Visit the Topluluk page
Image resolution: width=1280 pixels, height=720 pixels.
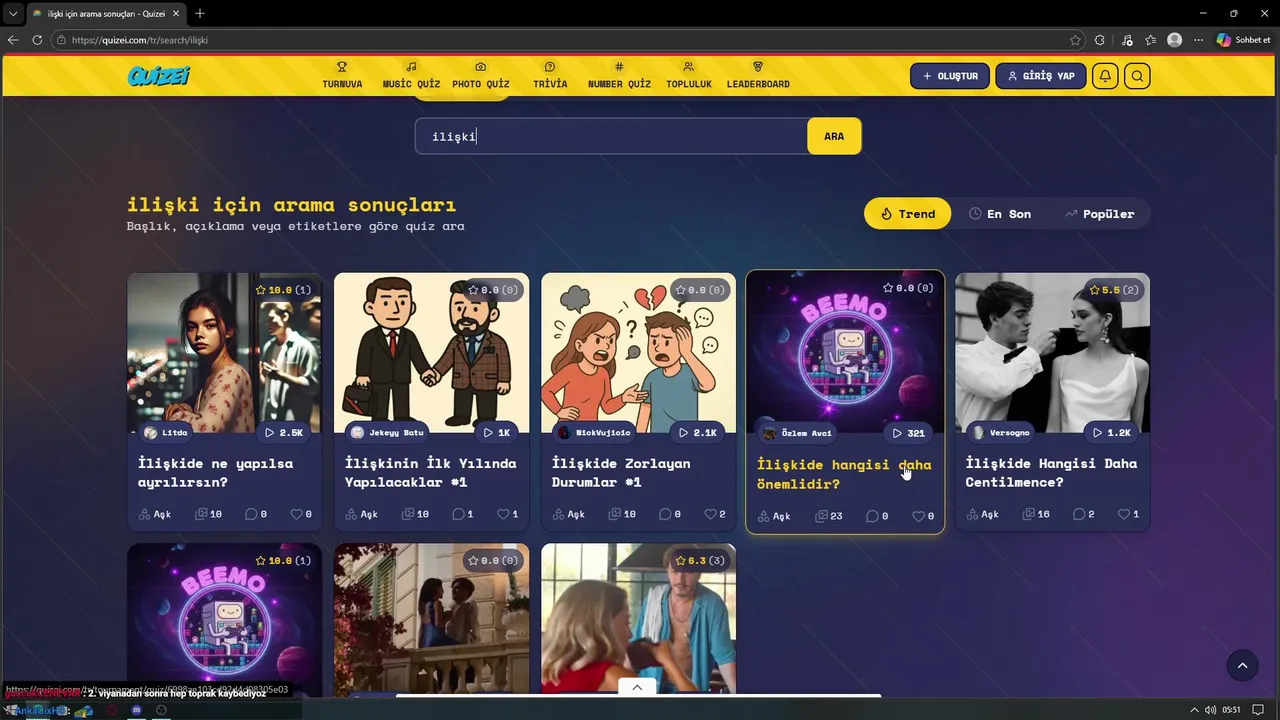point(689,76)
